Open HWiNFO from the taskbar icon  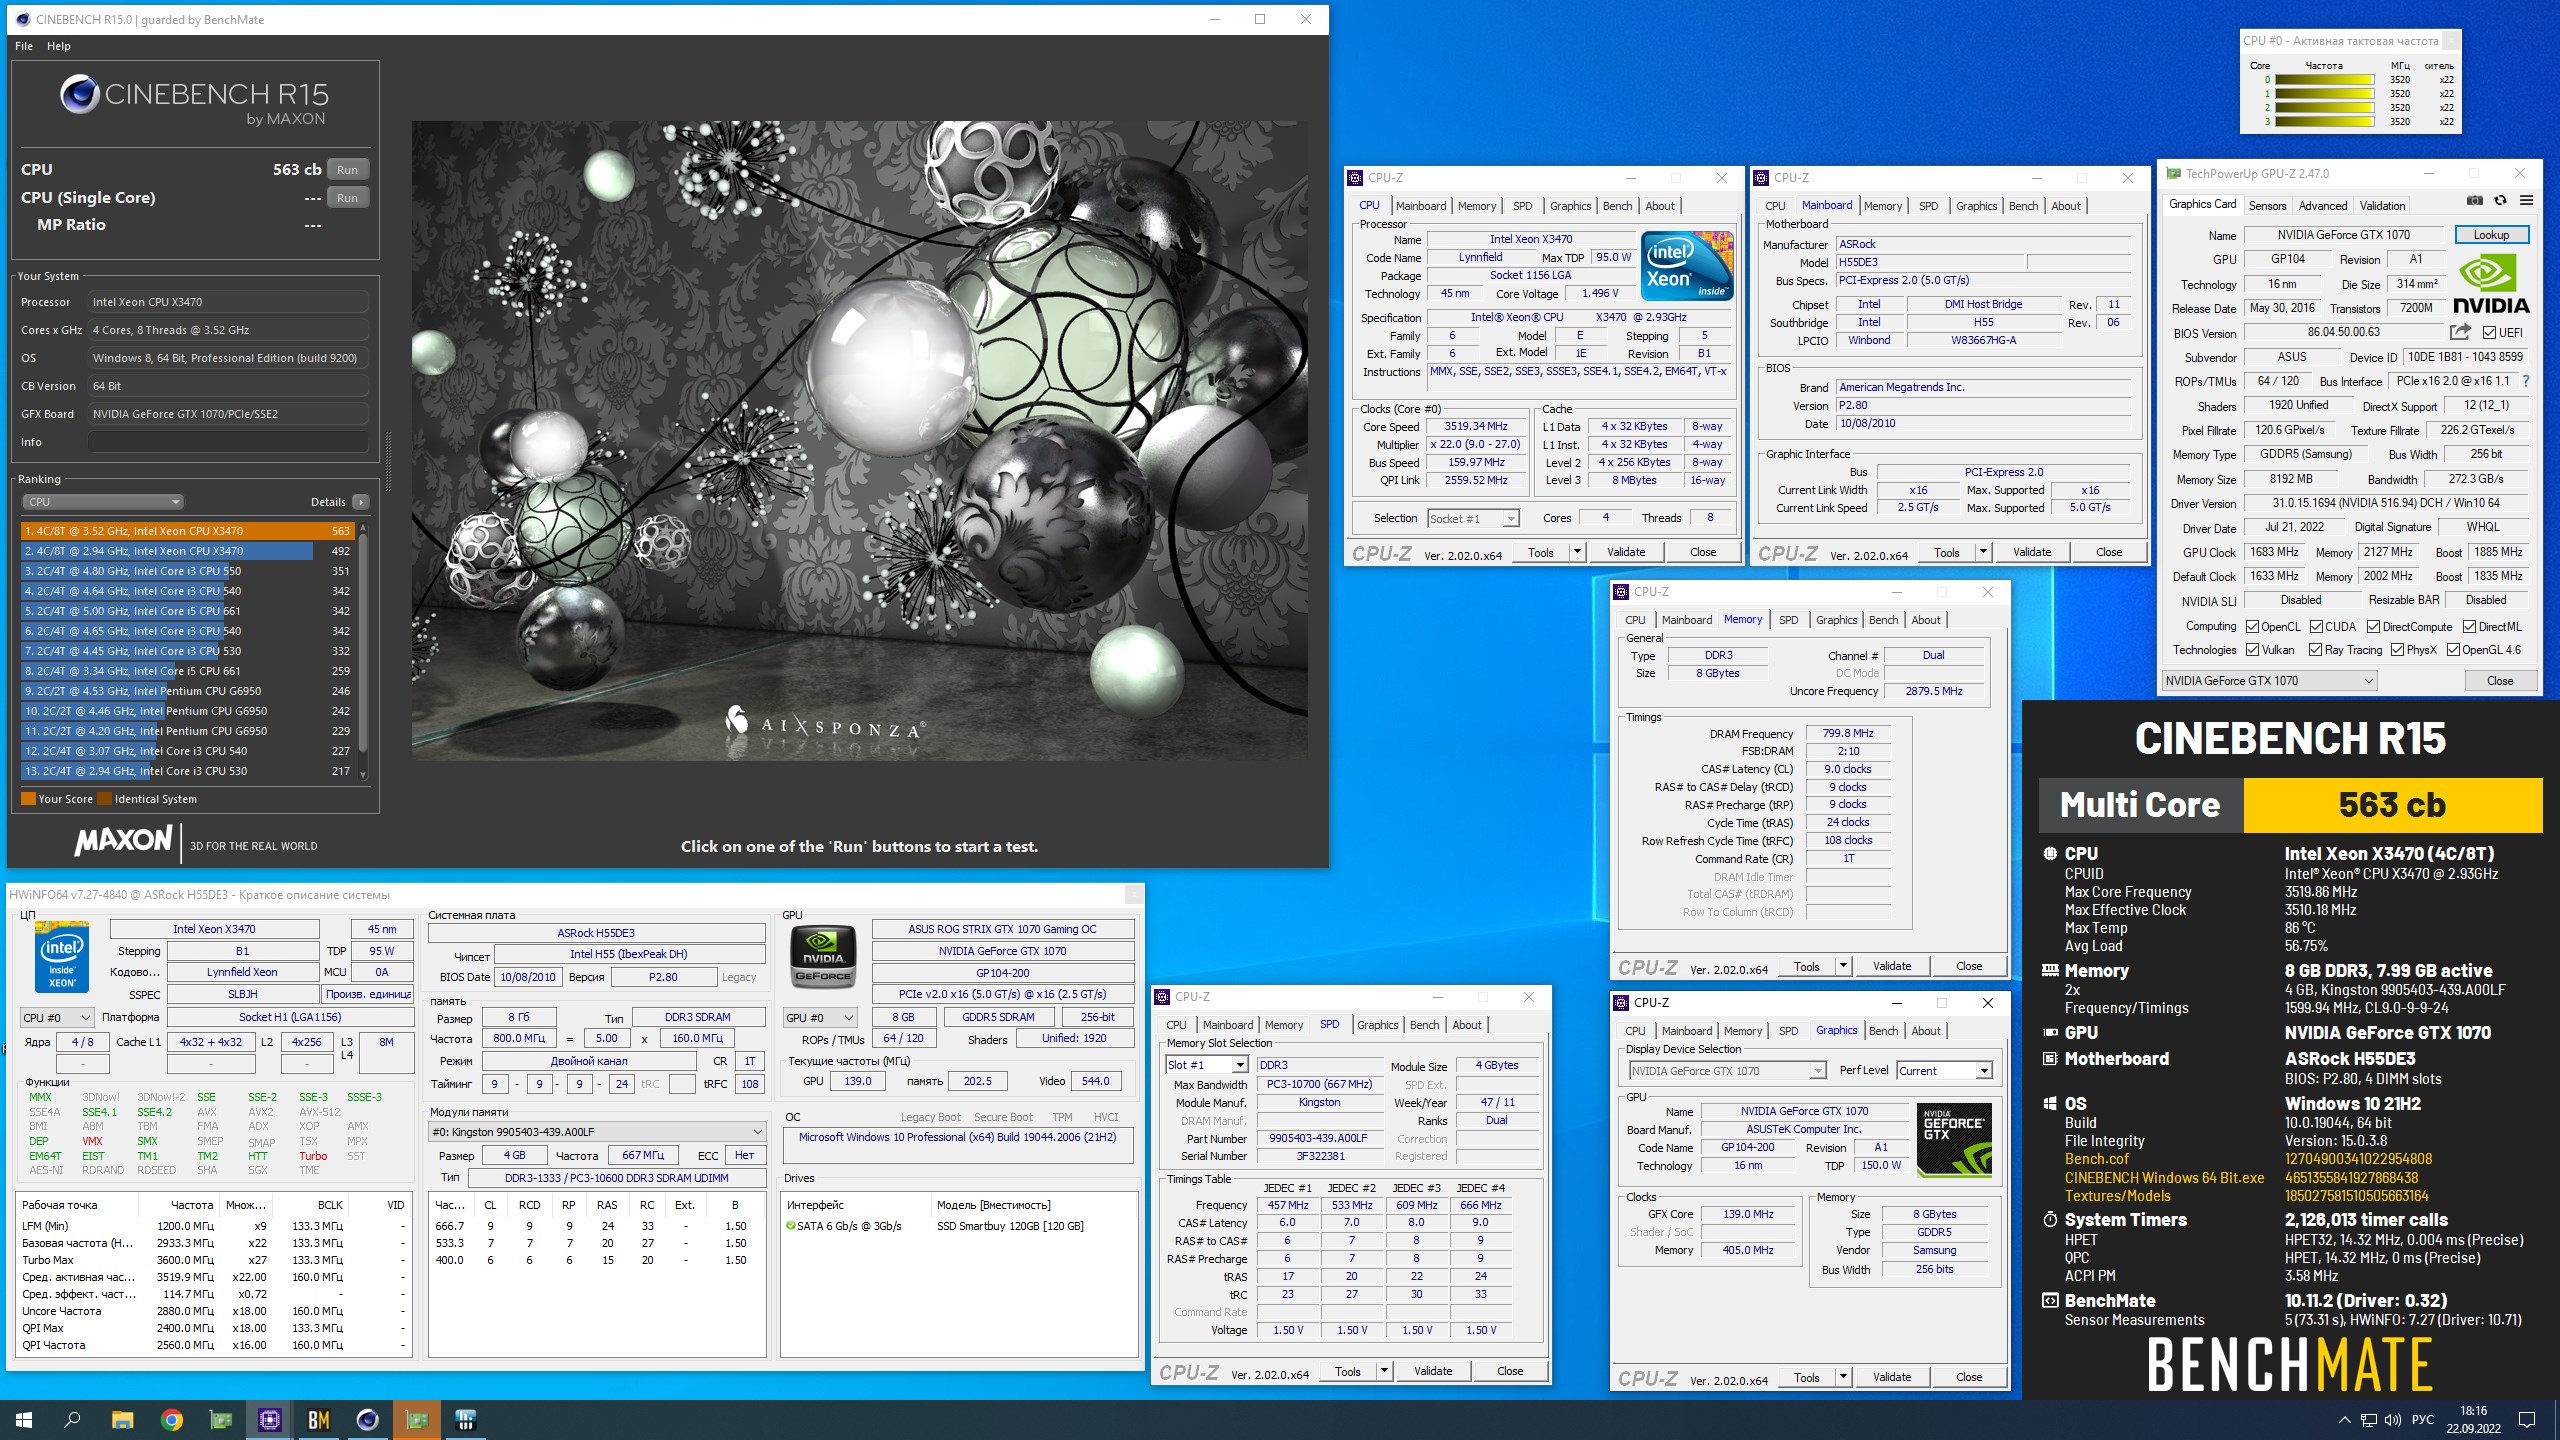(x=465, y=1419)
